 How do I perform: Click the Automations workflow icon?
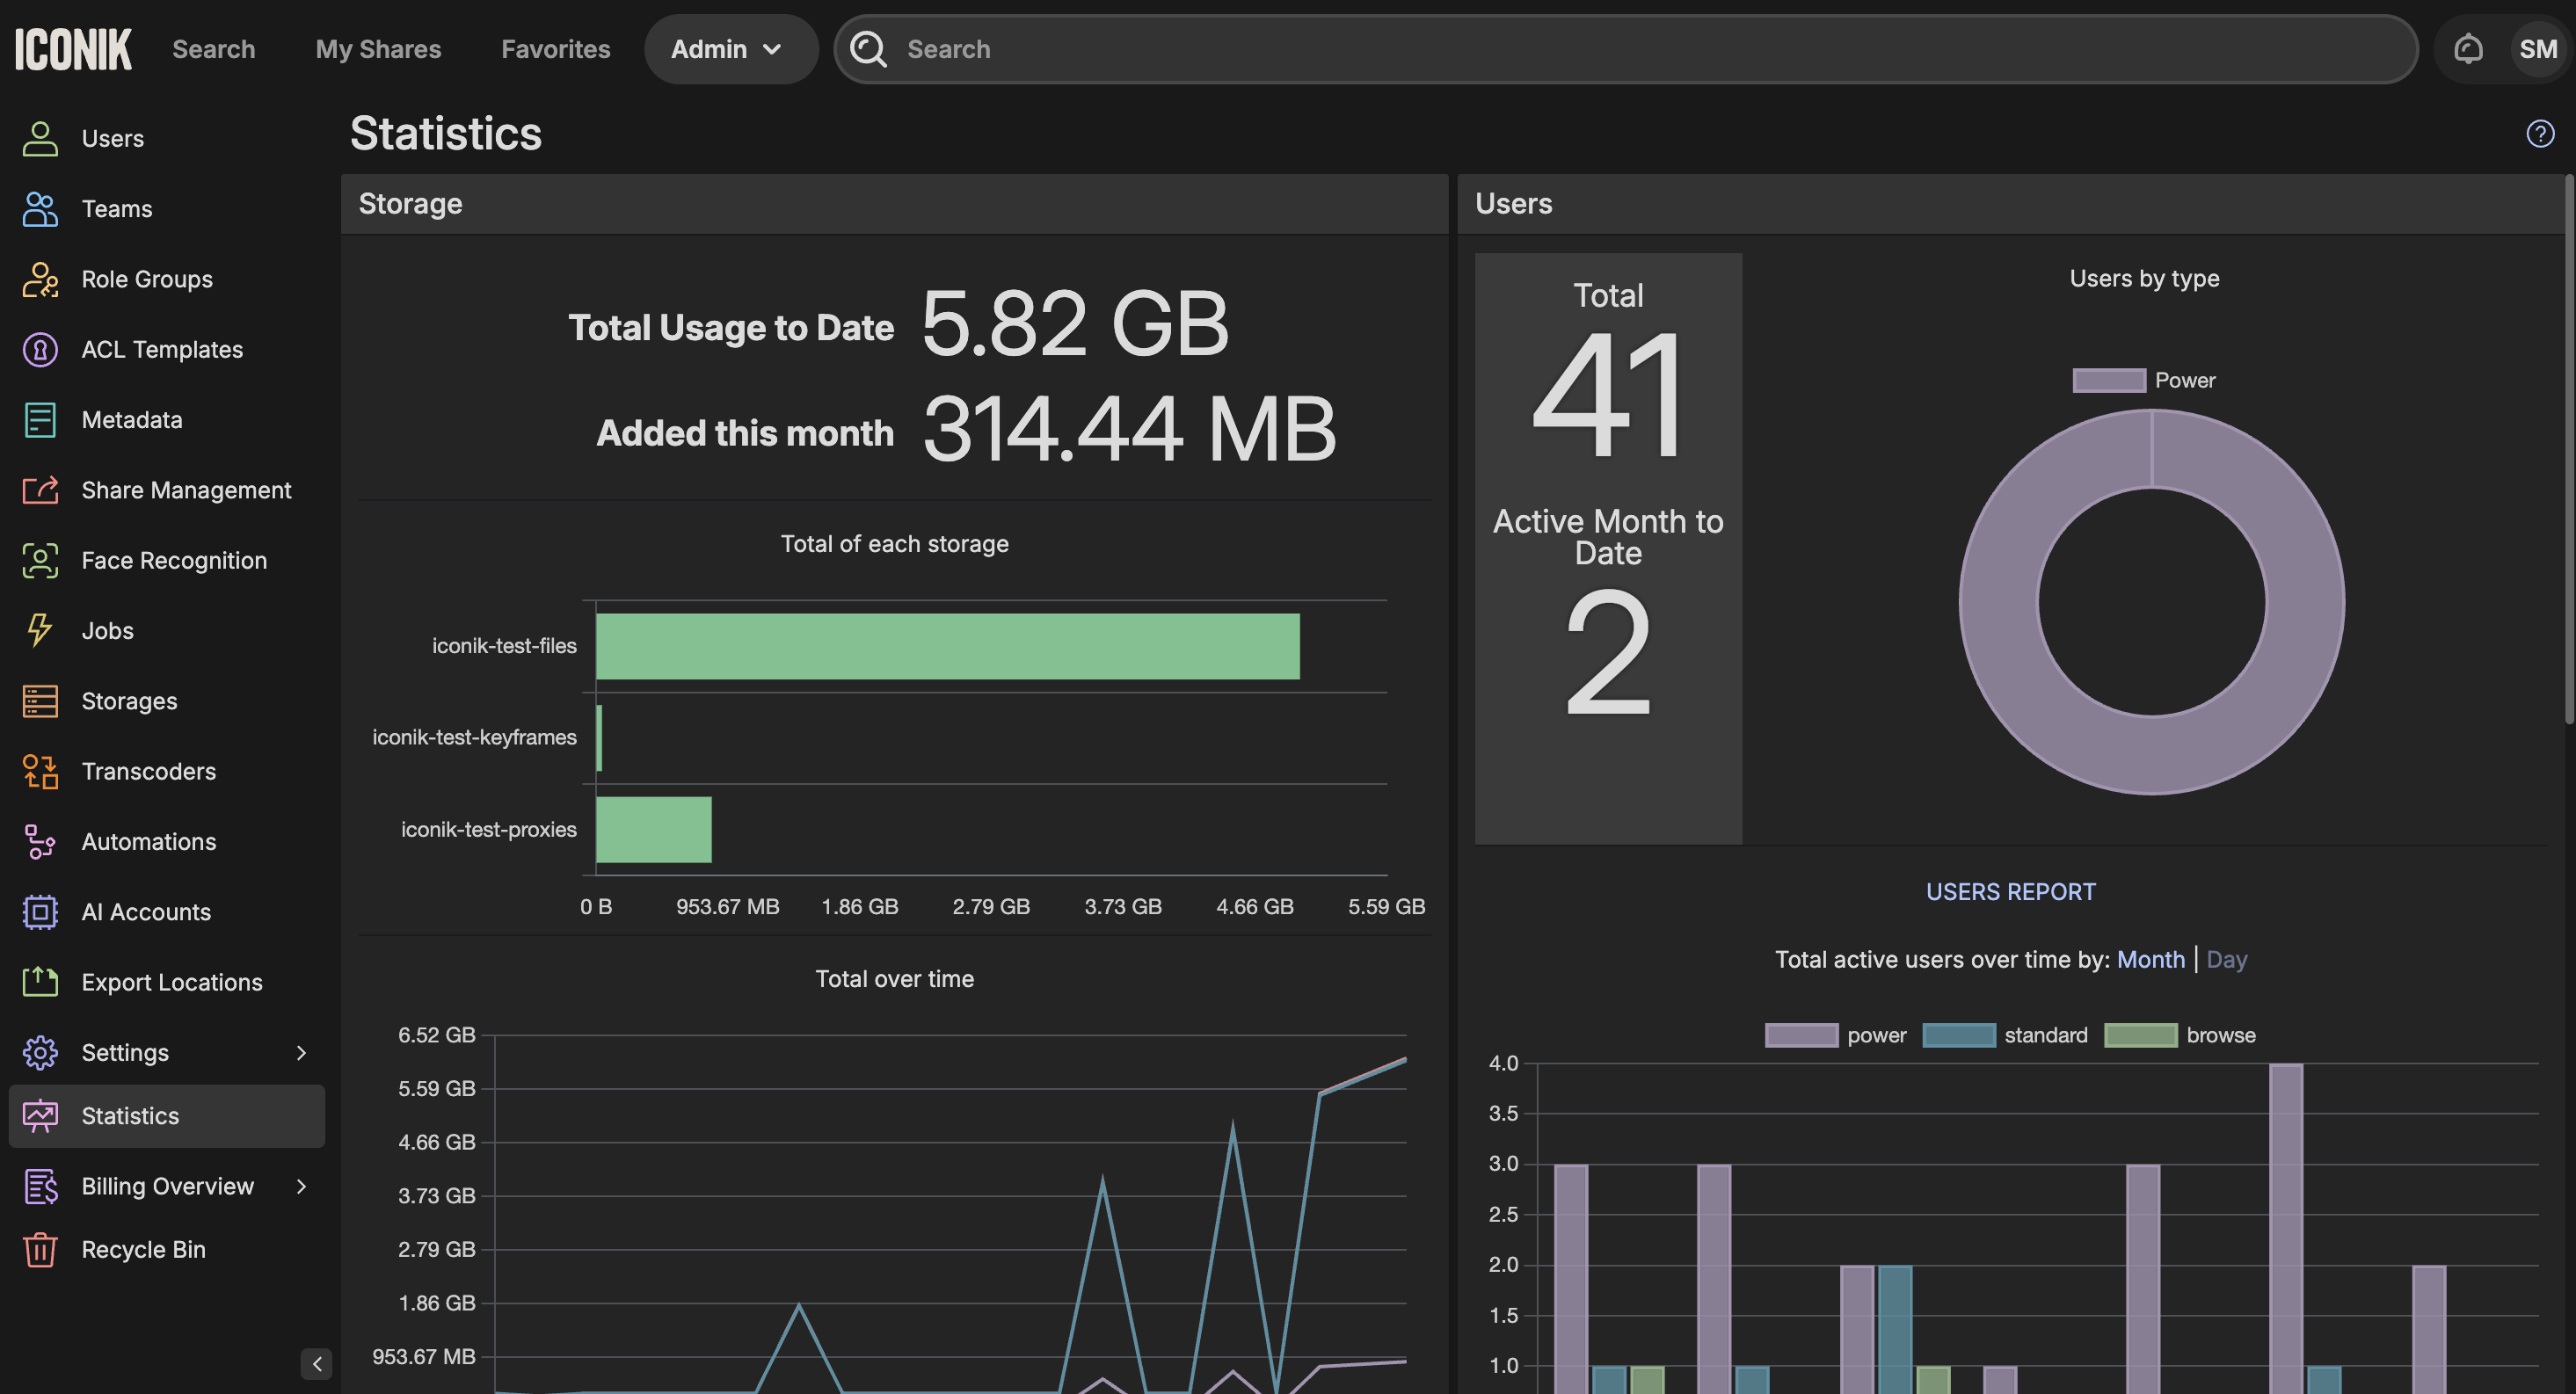[40, 841]
